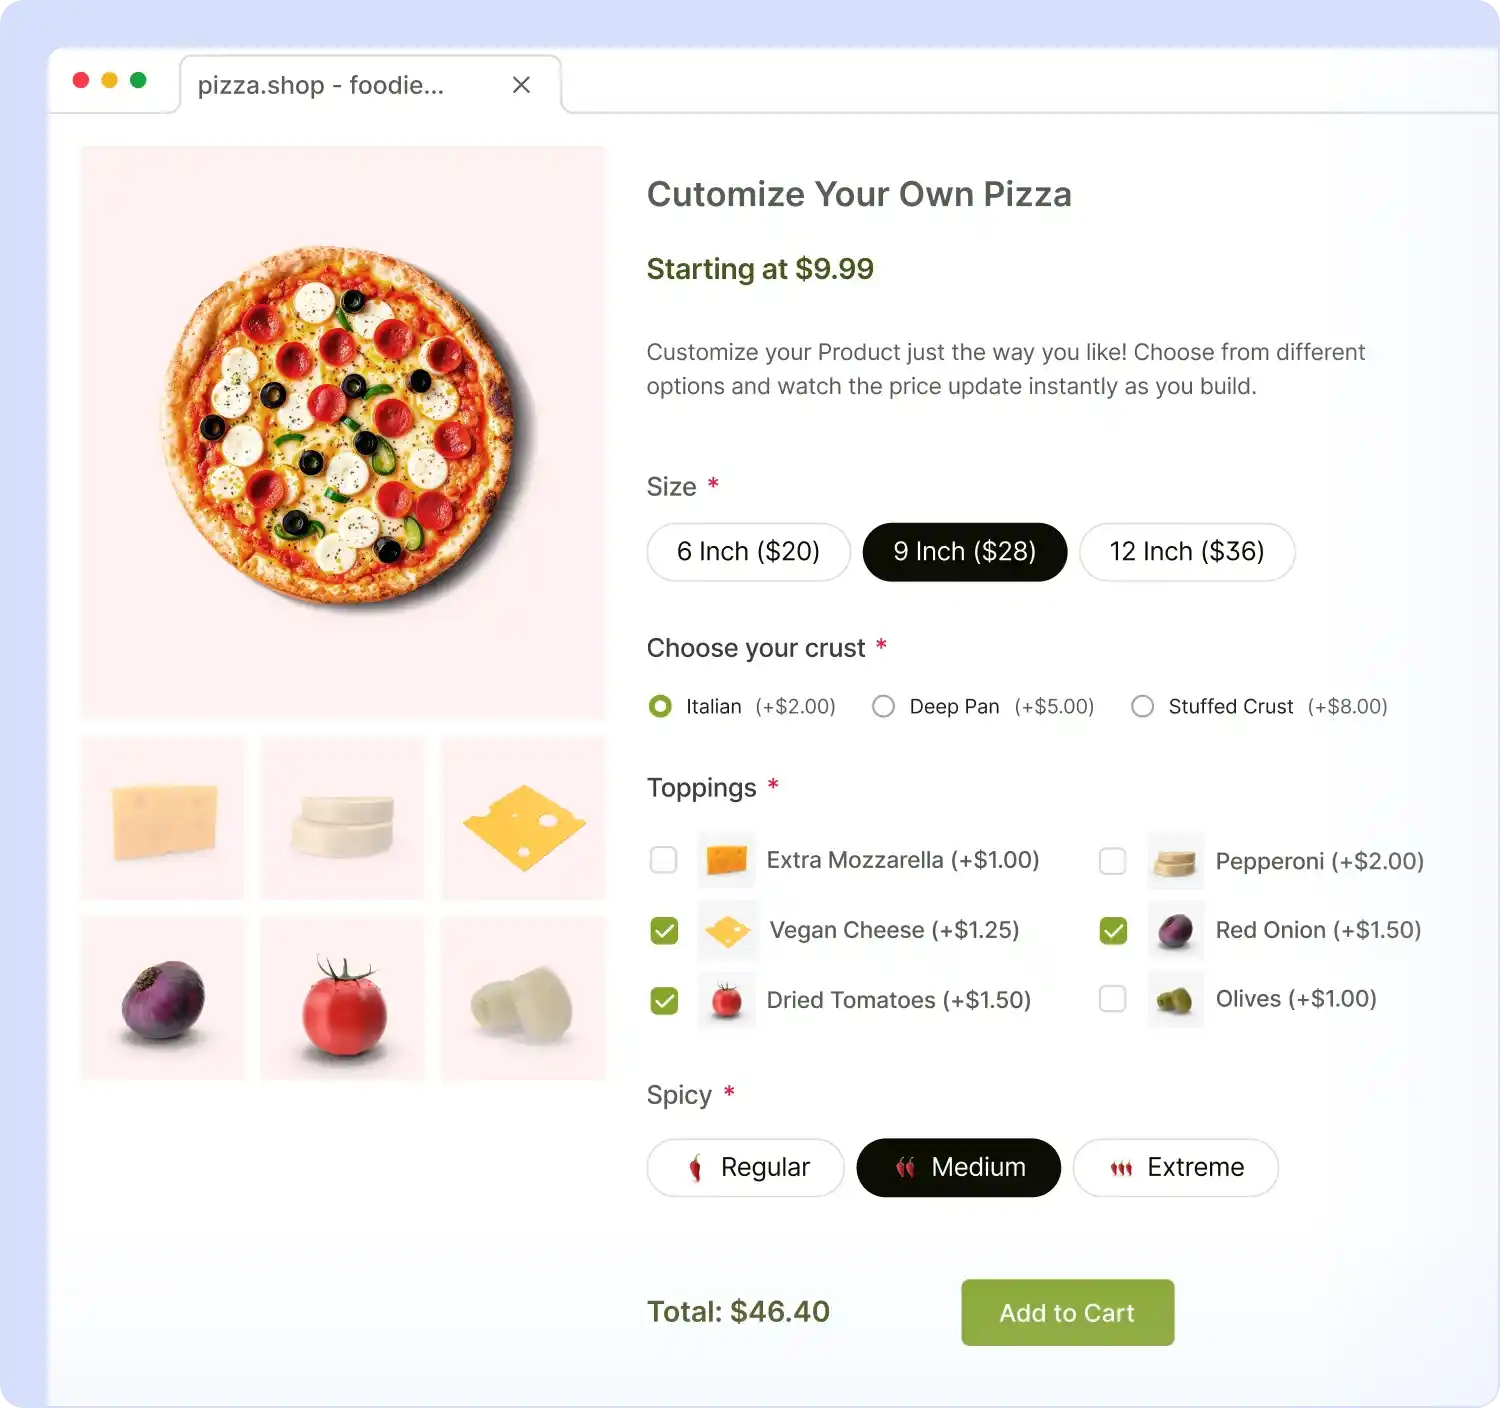Click the single chili icon on Regular

(695, 1167)
